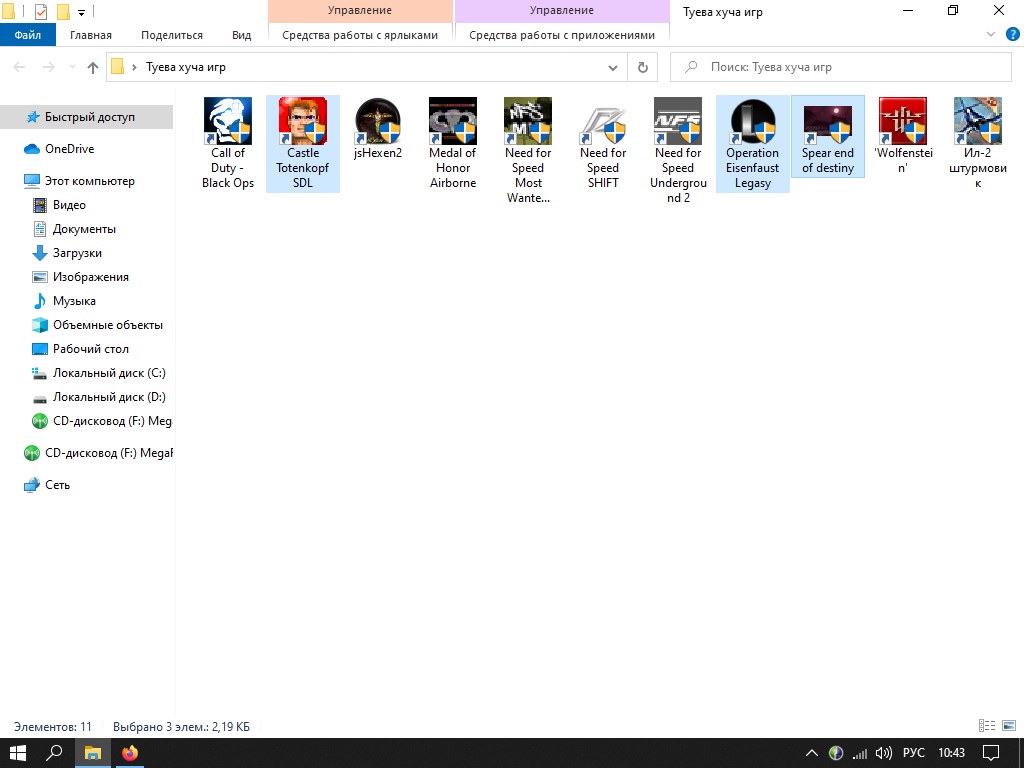Customize Quick Access Toolbar dropdown arrow

81,12
